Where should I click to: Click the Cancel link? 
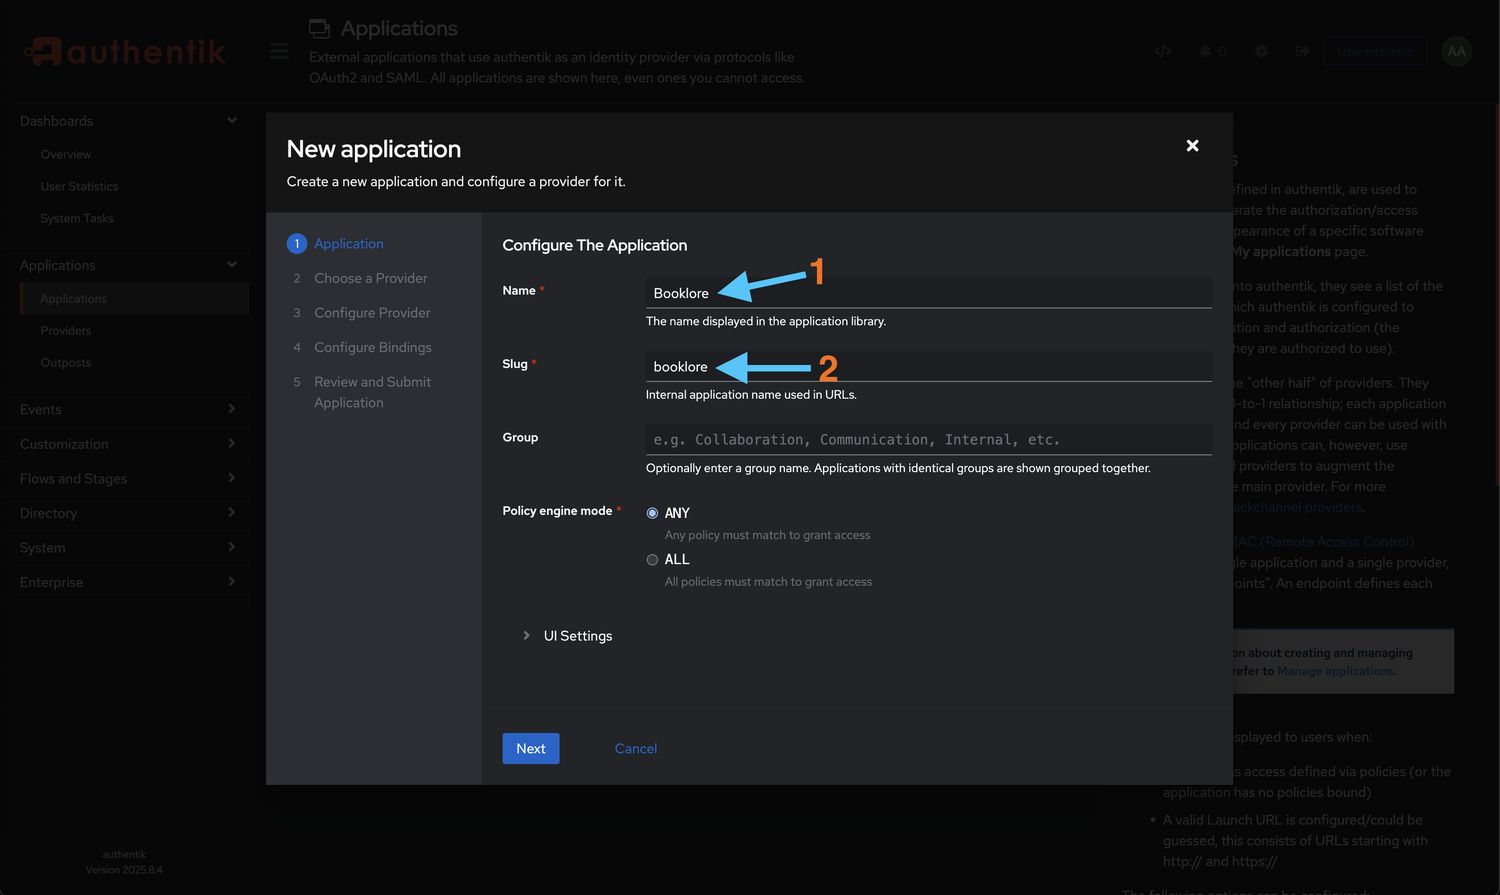635,748
